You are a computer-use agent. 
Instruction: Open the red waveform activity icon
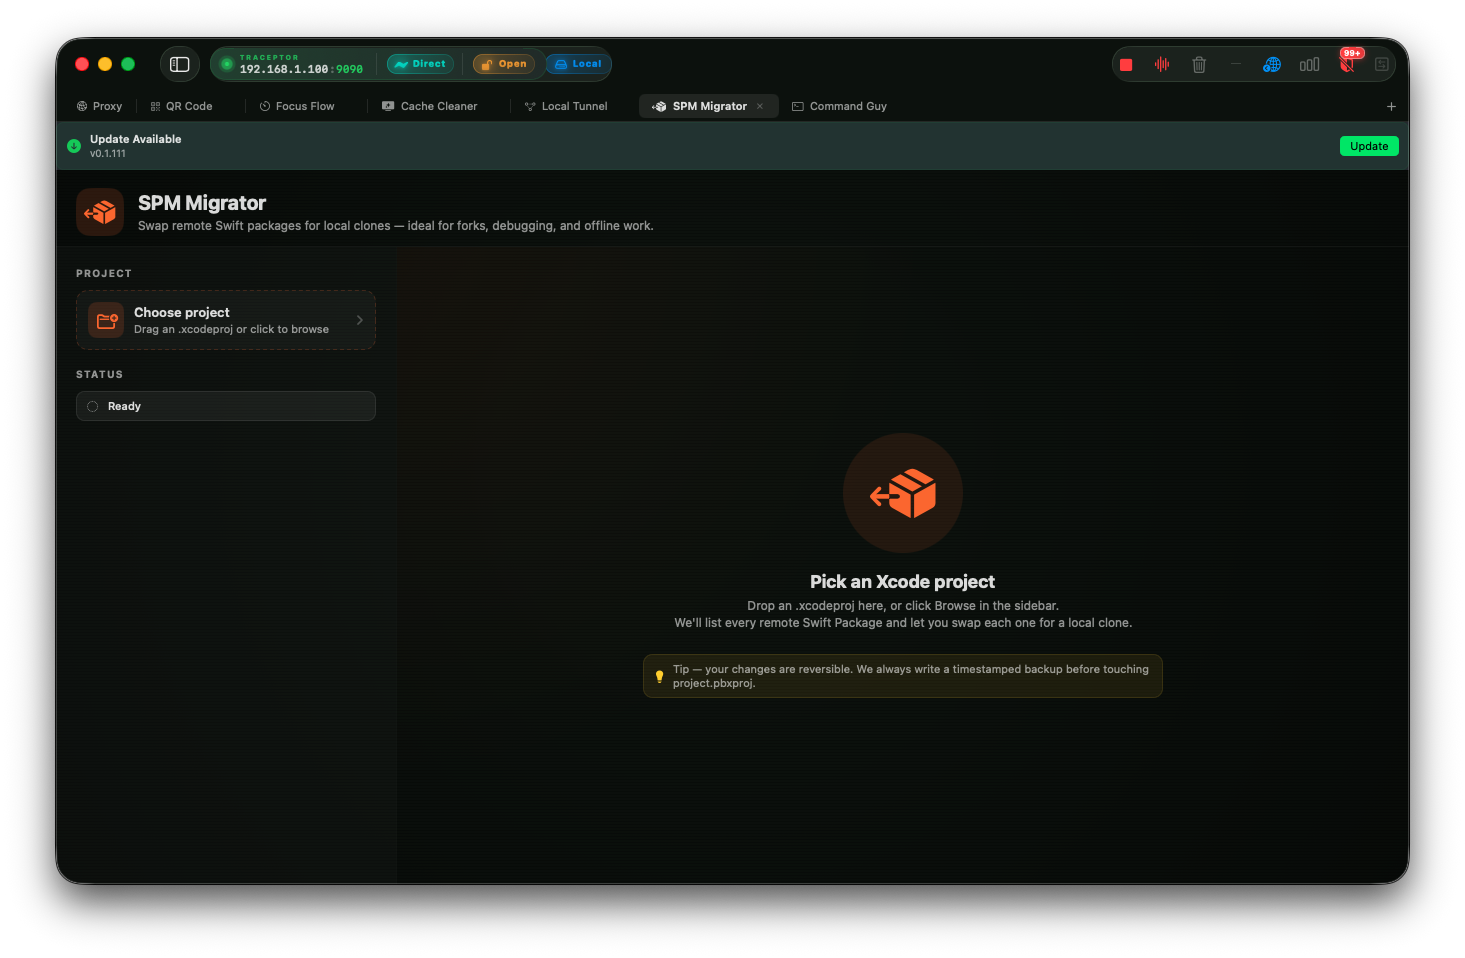1162,64
